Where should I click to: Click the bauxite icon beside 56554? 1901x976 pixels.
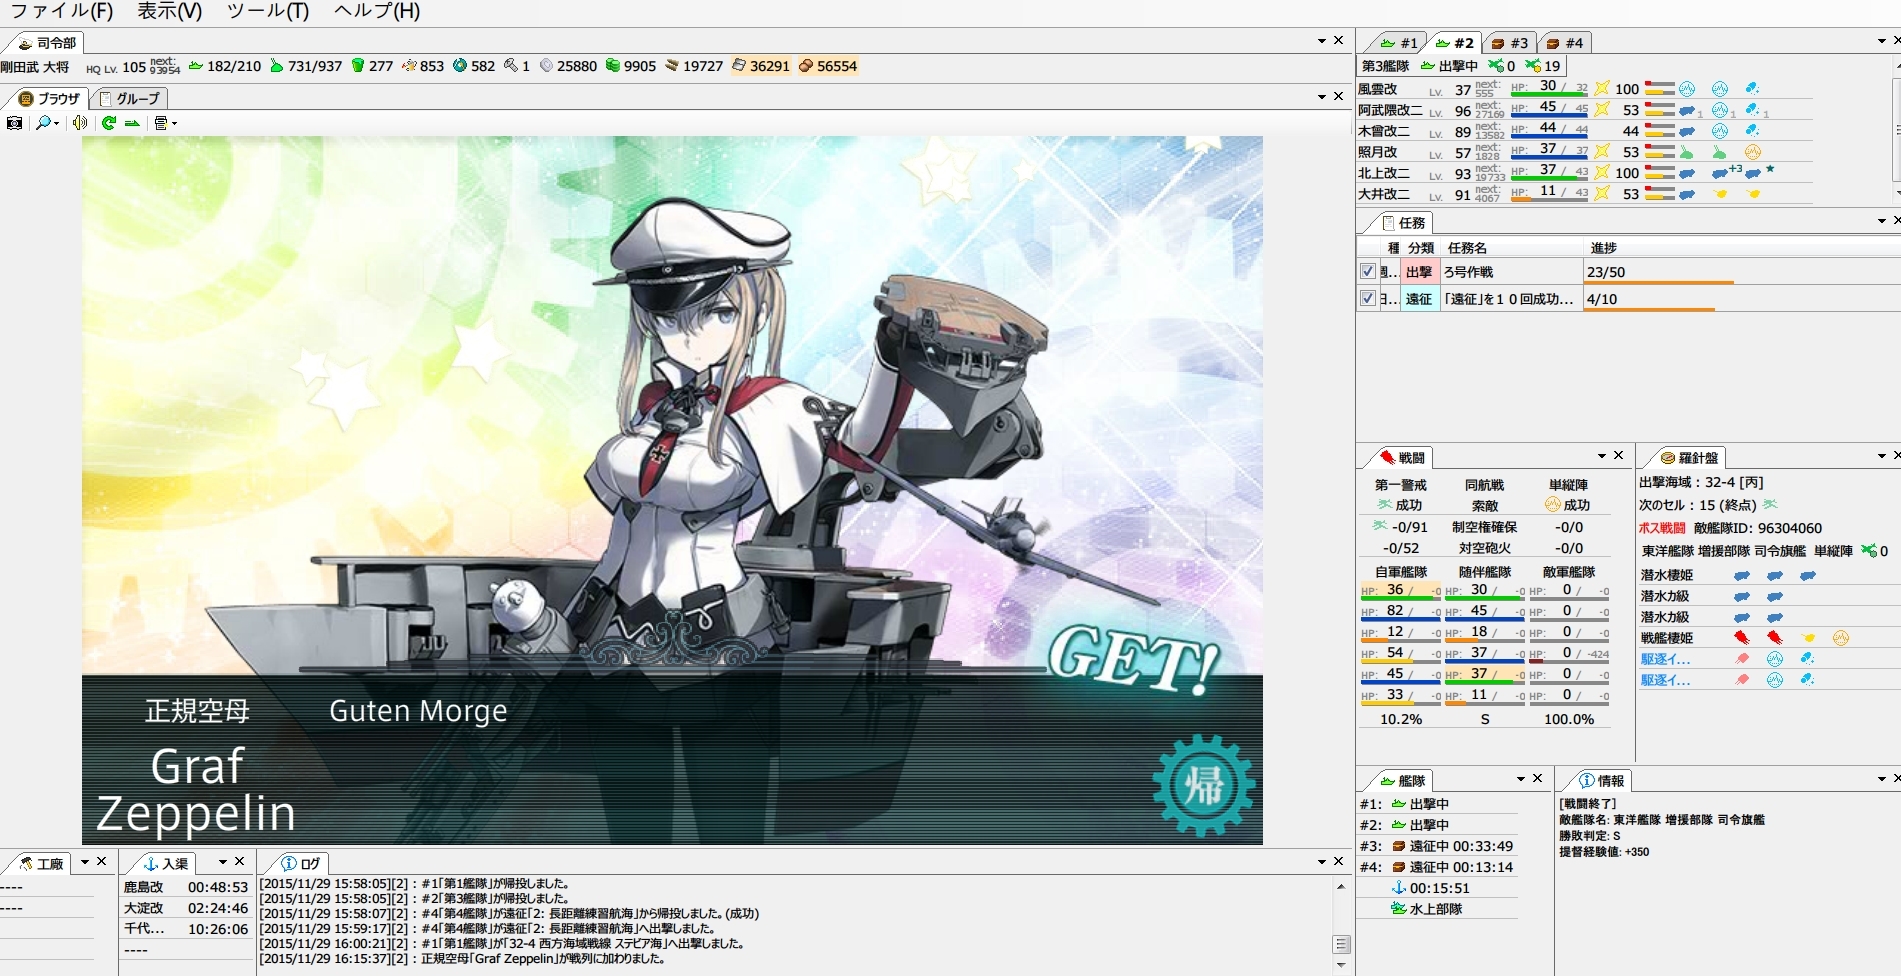(x=806, y=66)
